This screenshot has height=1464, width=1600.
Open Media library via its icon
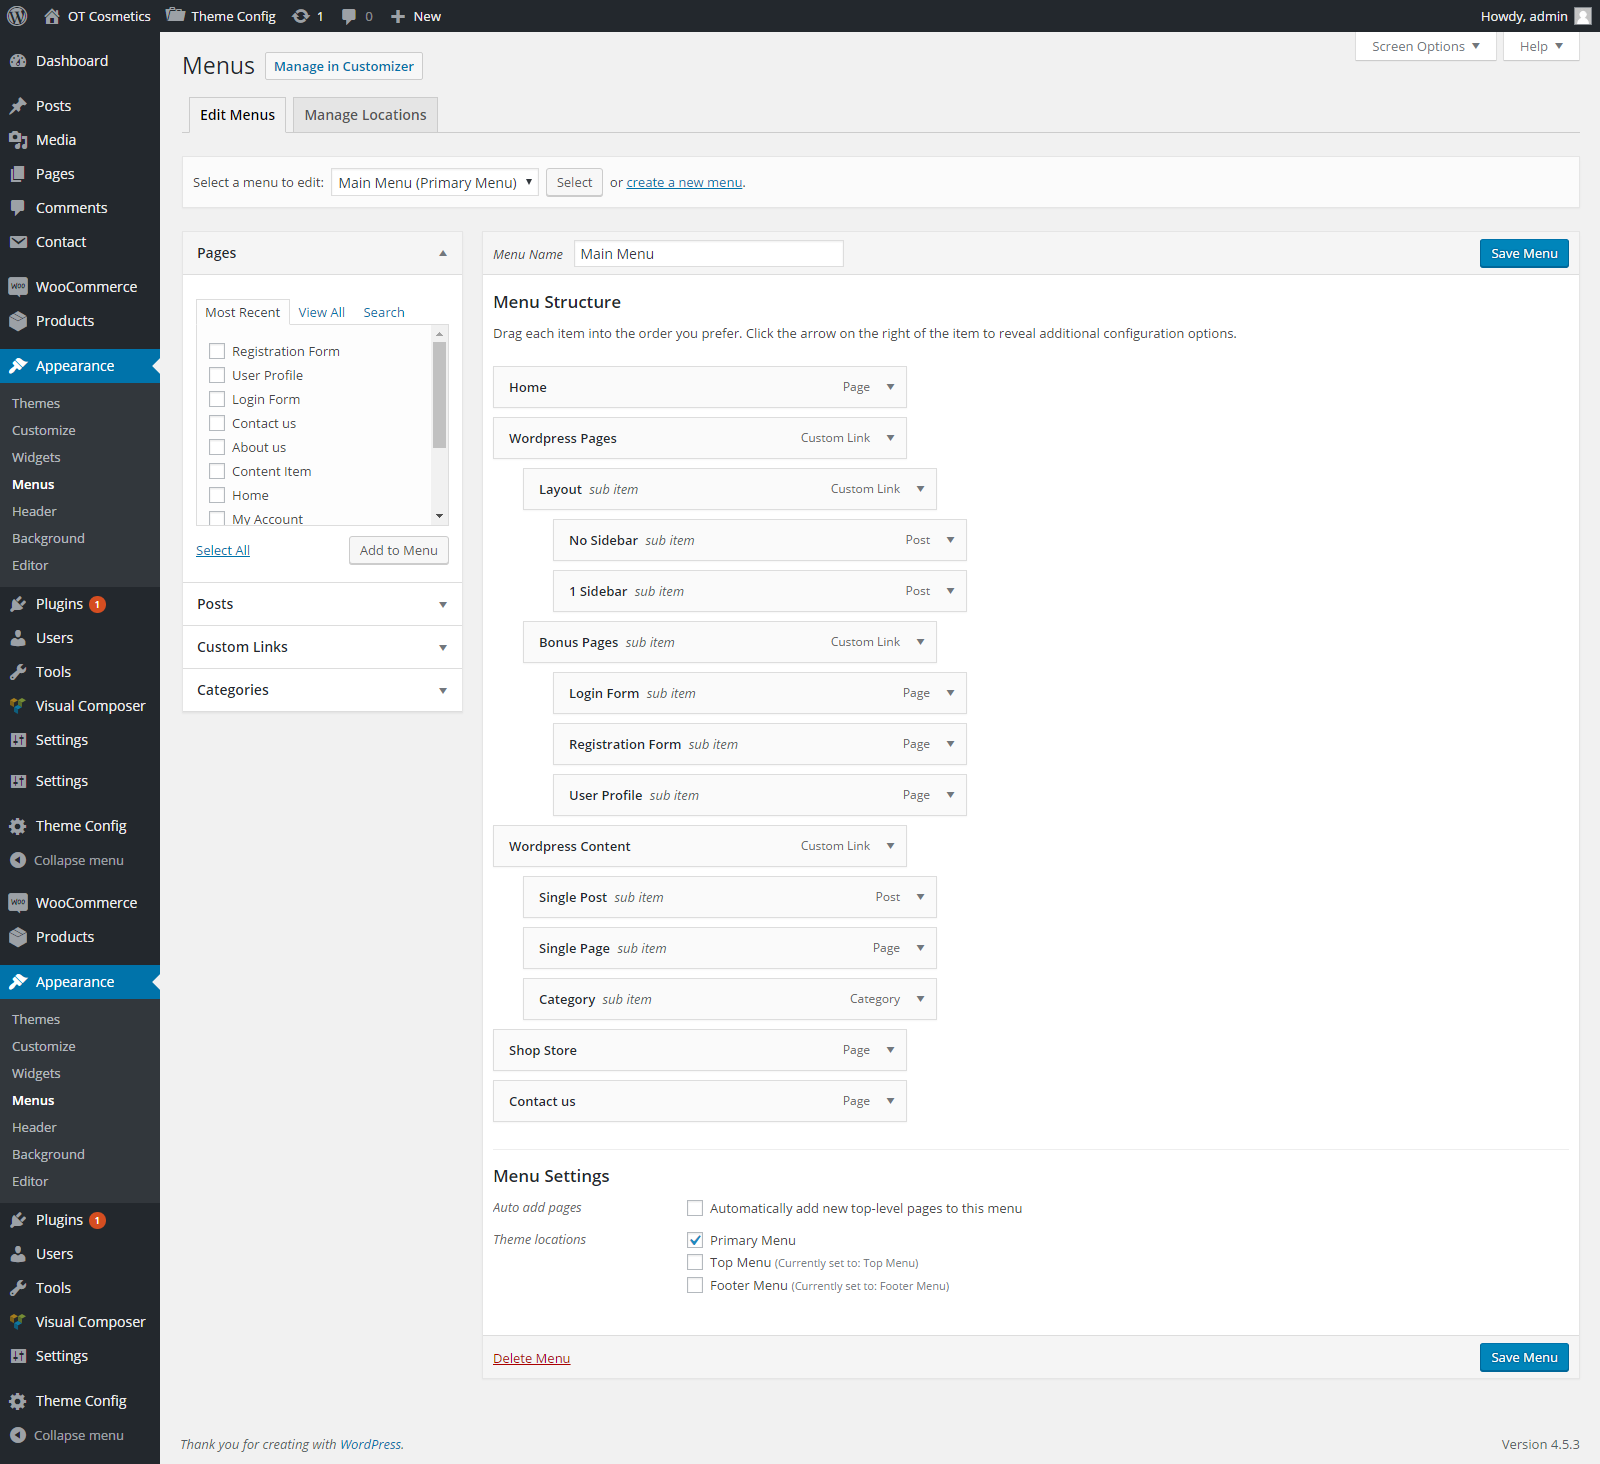18,140
